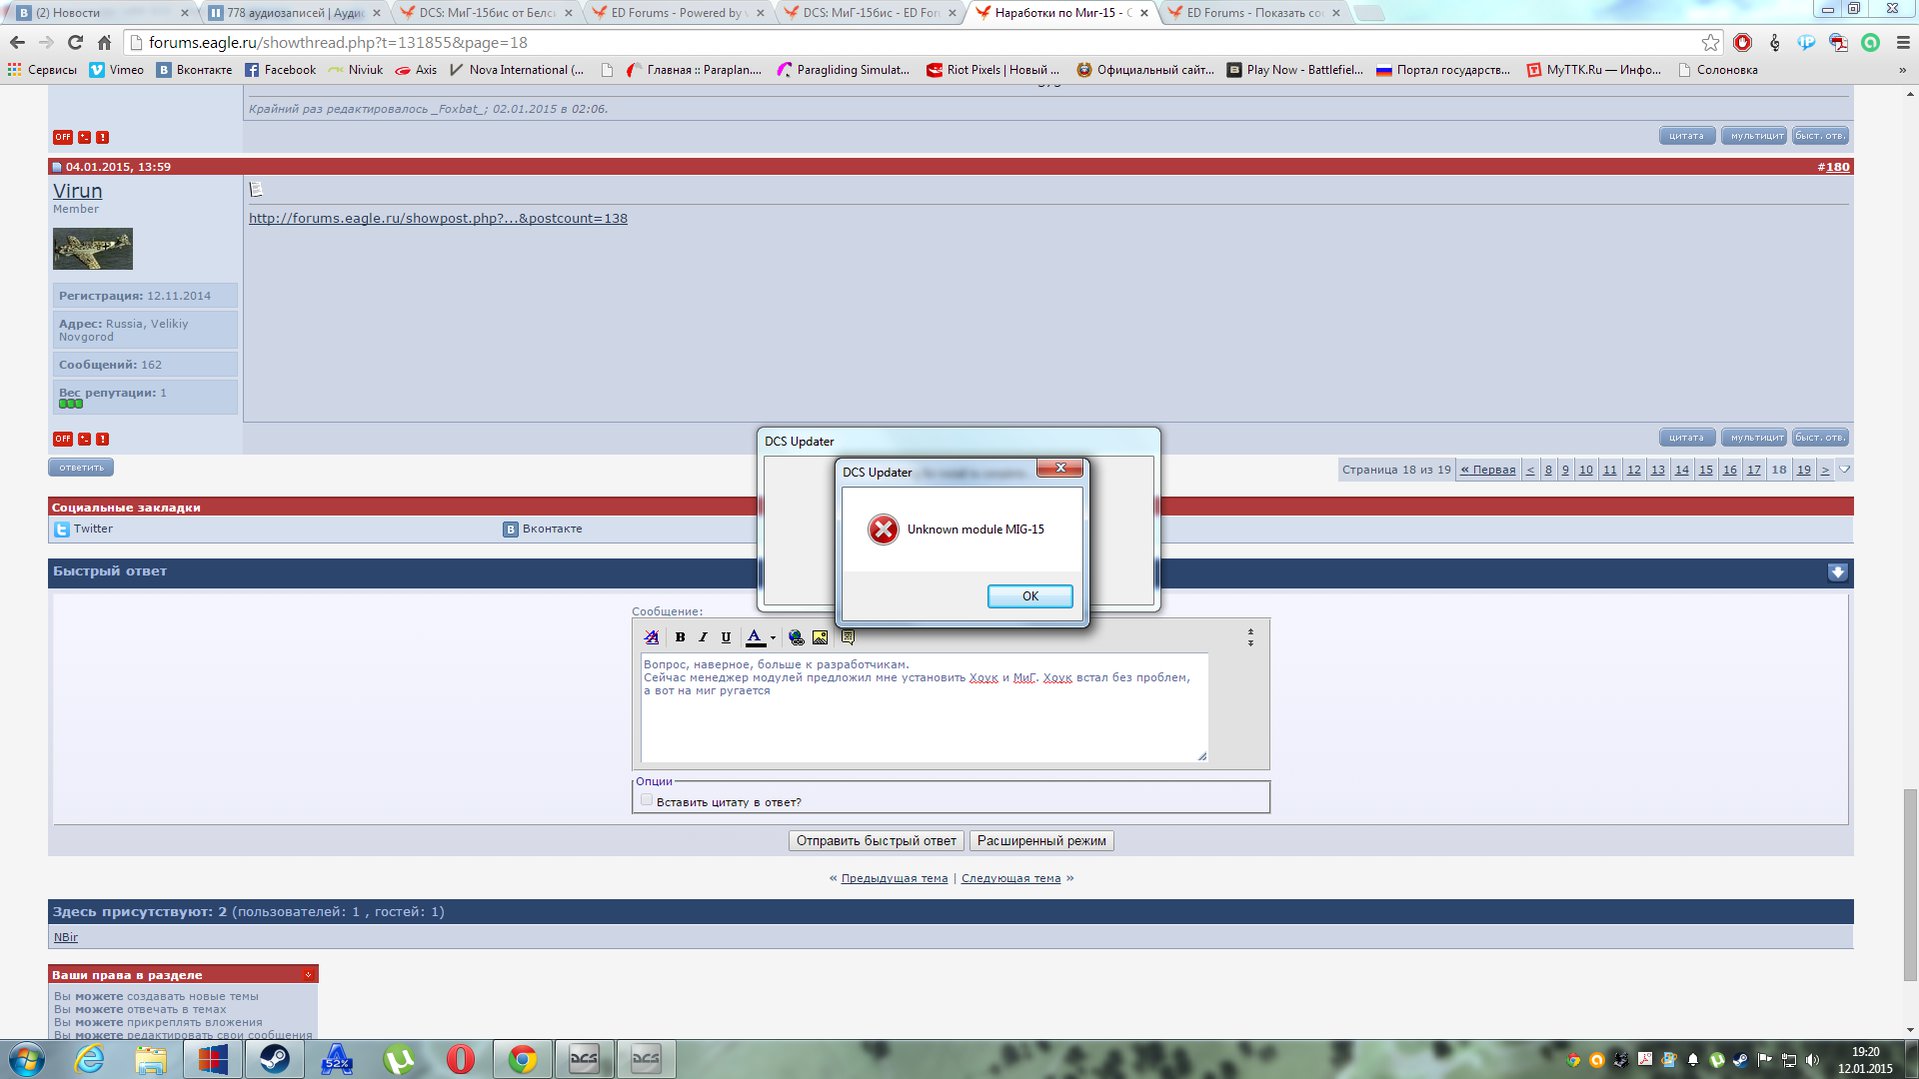Image resolution: width=1919 pixels, height=1079 pixels.
Task: Open the Facebook bookmark
Action: tap(280, 70)
